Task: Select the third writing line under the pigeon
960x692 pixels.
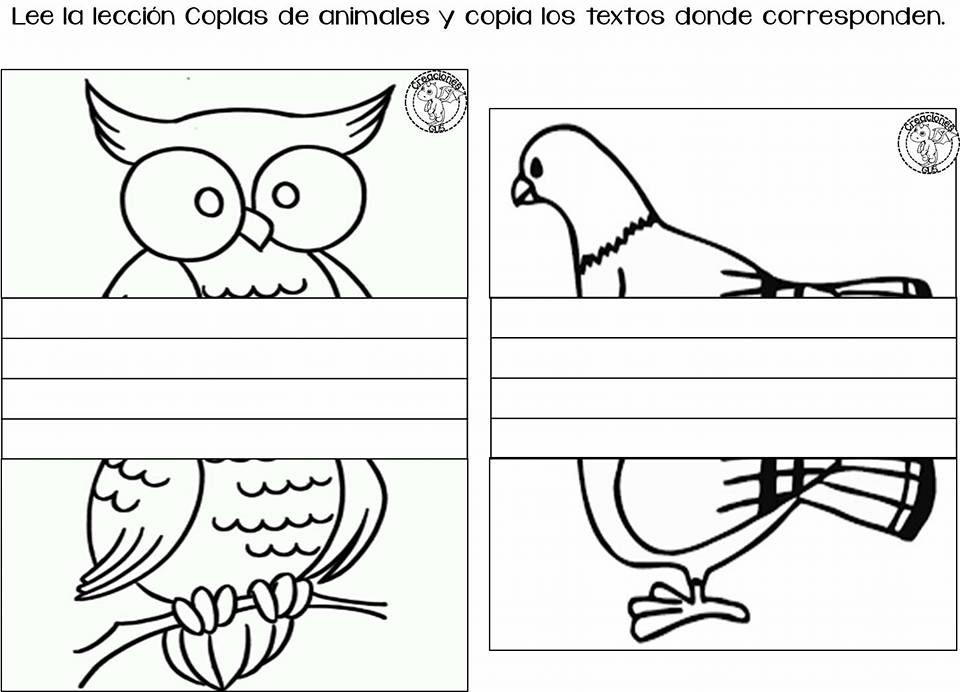Action: click(x=723, y=399)
